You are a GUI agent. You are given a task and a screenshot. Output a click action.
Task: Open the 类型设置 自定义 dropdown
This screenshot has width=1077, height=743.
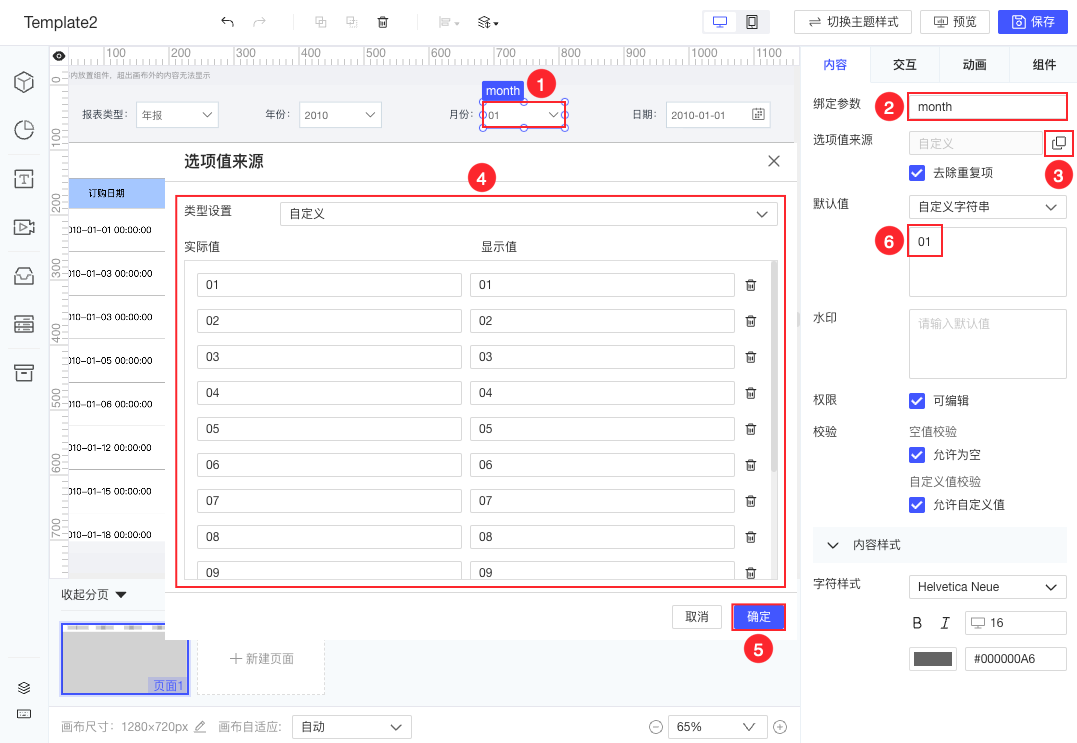coord(529,214)
